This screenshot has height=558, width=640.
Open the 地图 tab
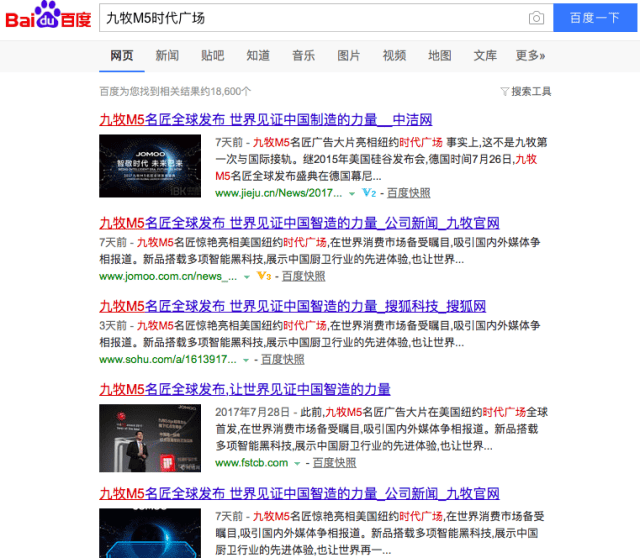click(x=440, y=56)
